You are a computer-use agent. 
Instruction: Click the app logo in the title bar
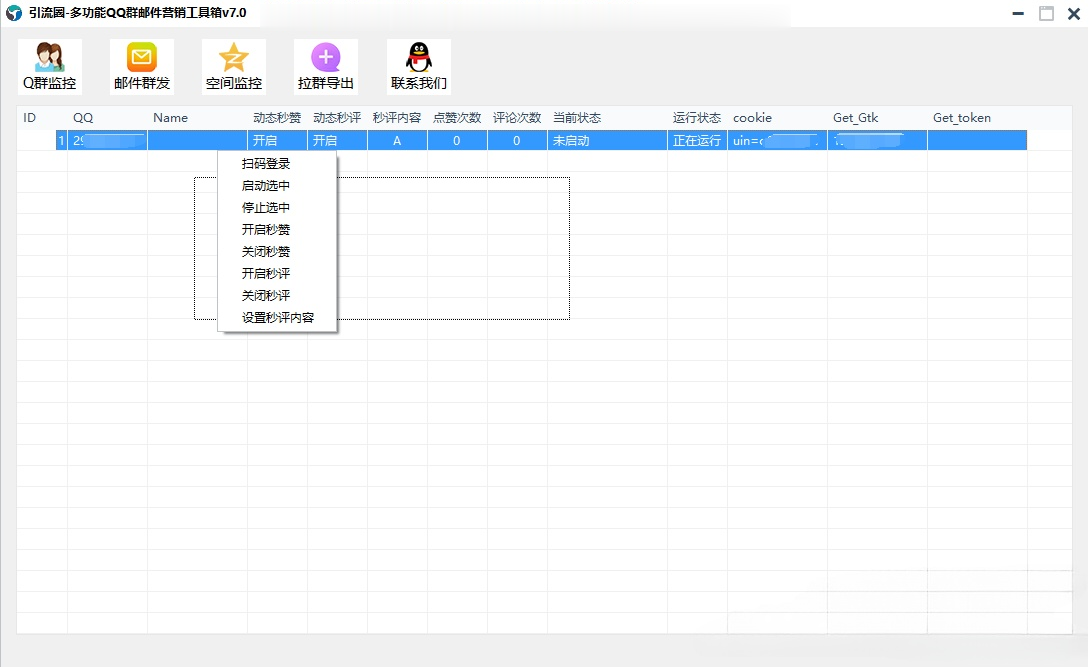[x=14, y=14]
